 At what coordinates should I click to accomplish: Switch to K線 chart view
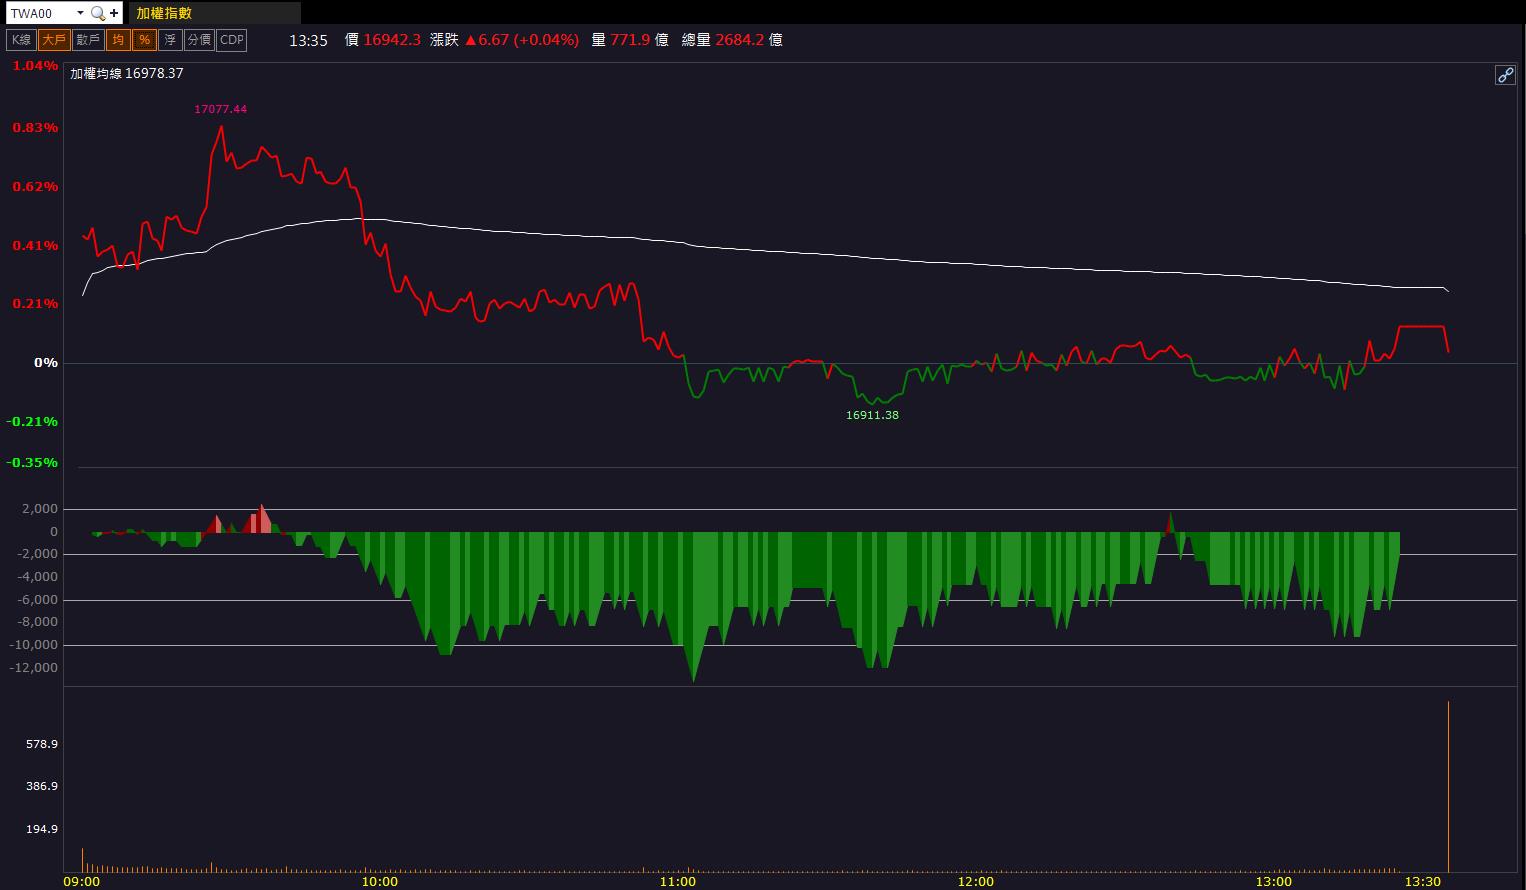tap(21, 40)
